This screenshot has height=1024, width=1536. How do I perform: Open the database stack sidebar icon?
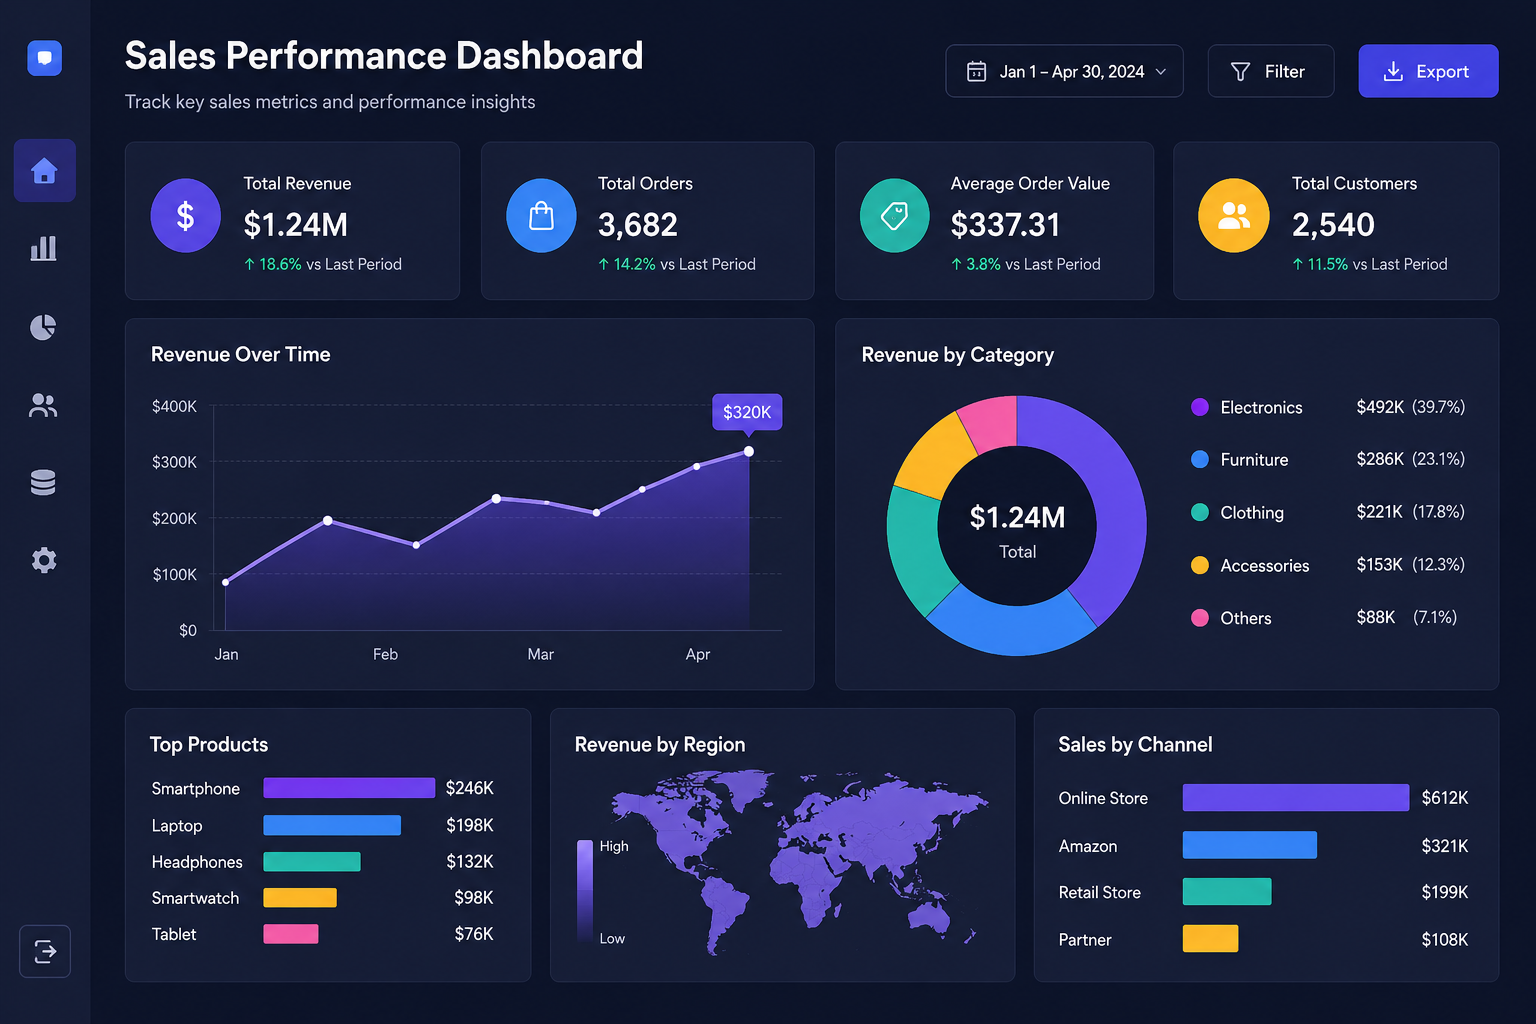(x=43, y=482)
